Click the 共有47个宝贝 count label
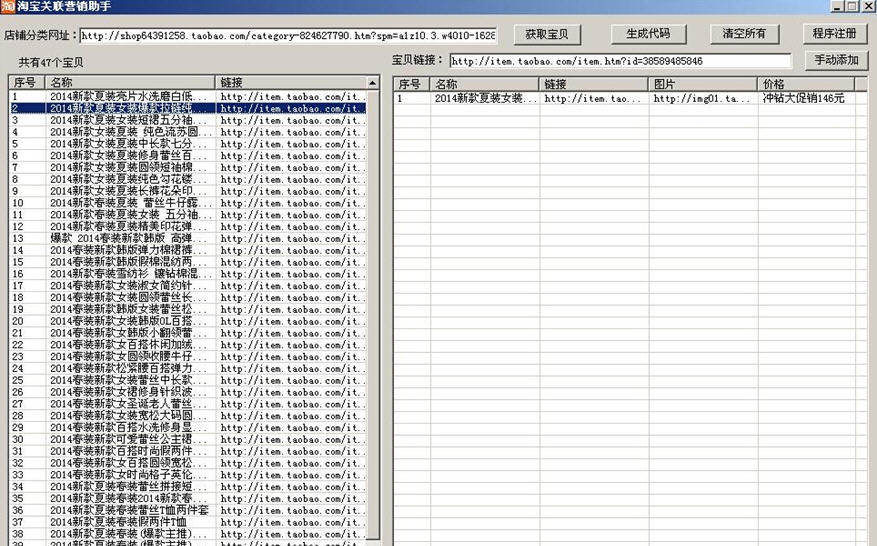The height and width of the screenshot is (546, 877). click(x=51, y=62)
